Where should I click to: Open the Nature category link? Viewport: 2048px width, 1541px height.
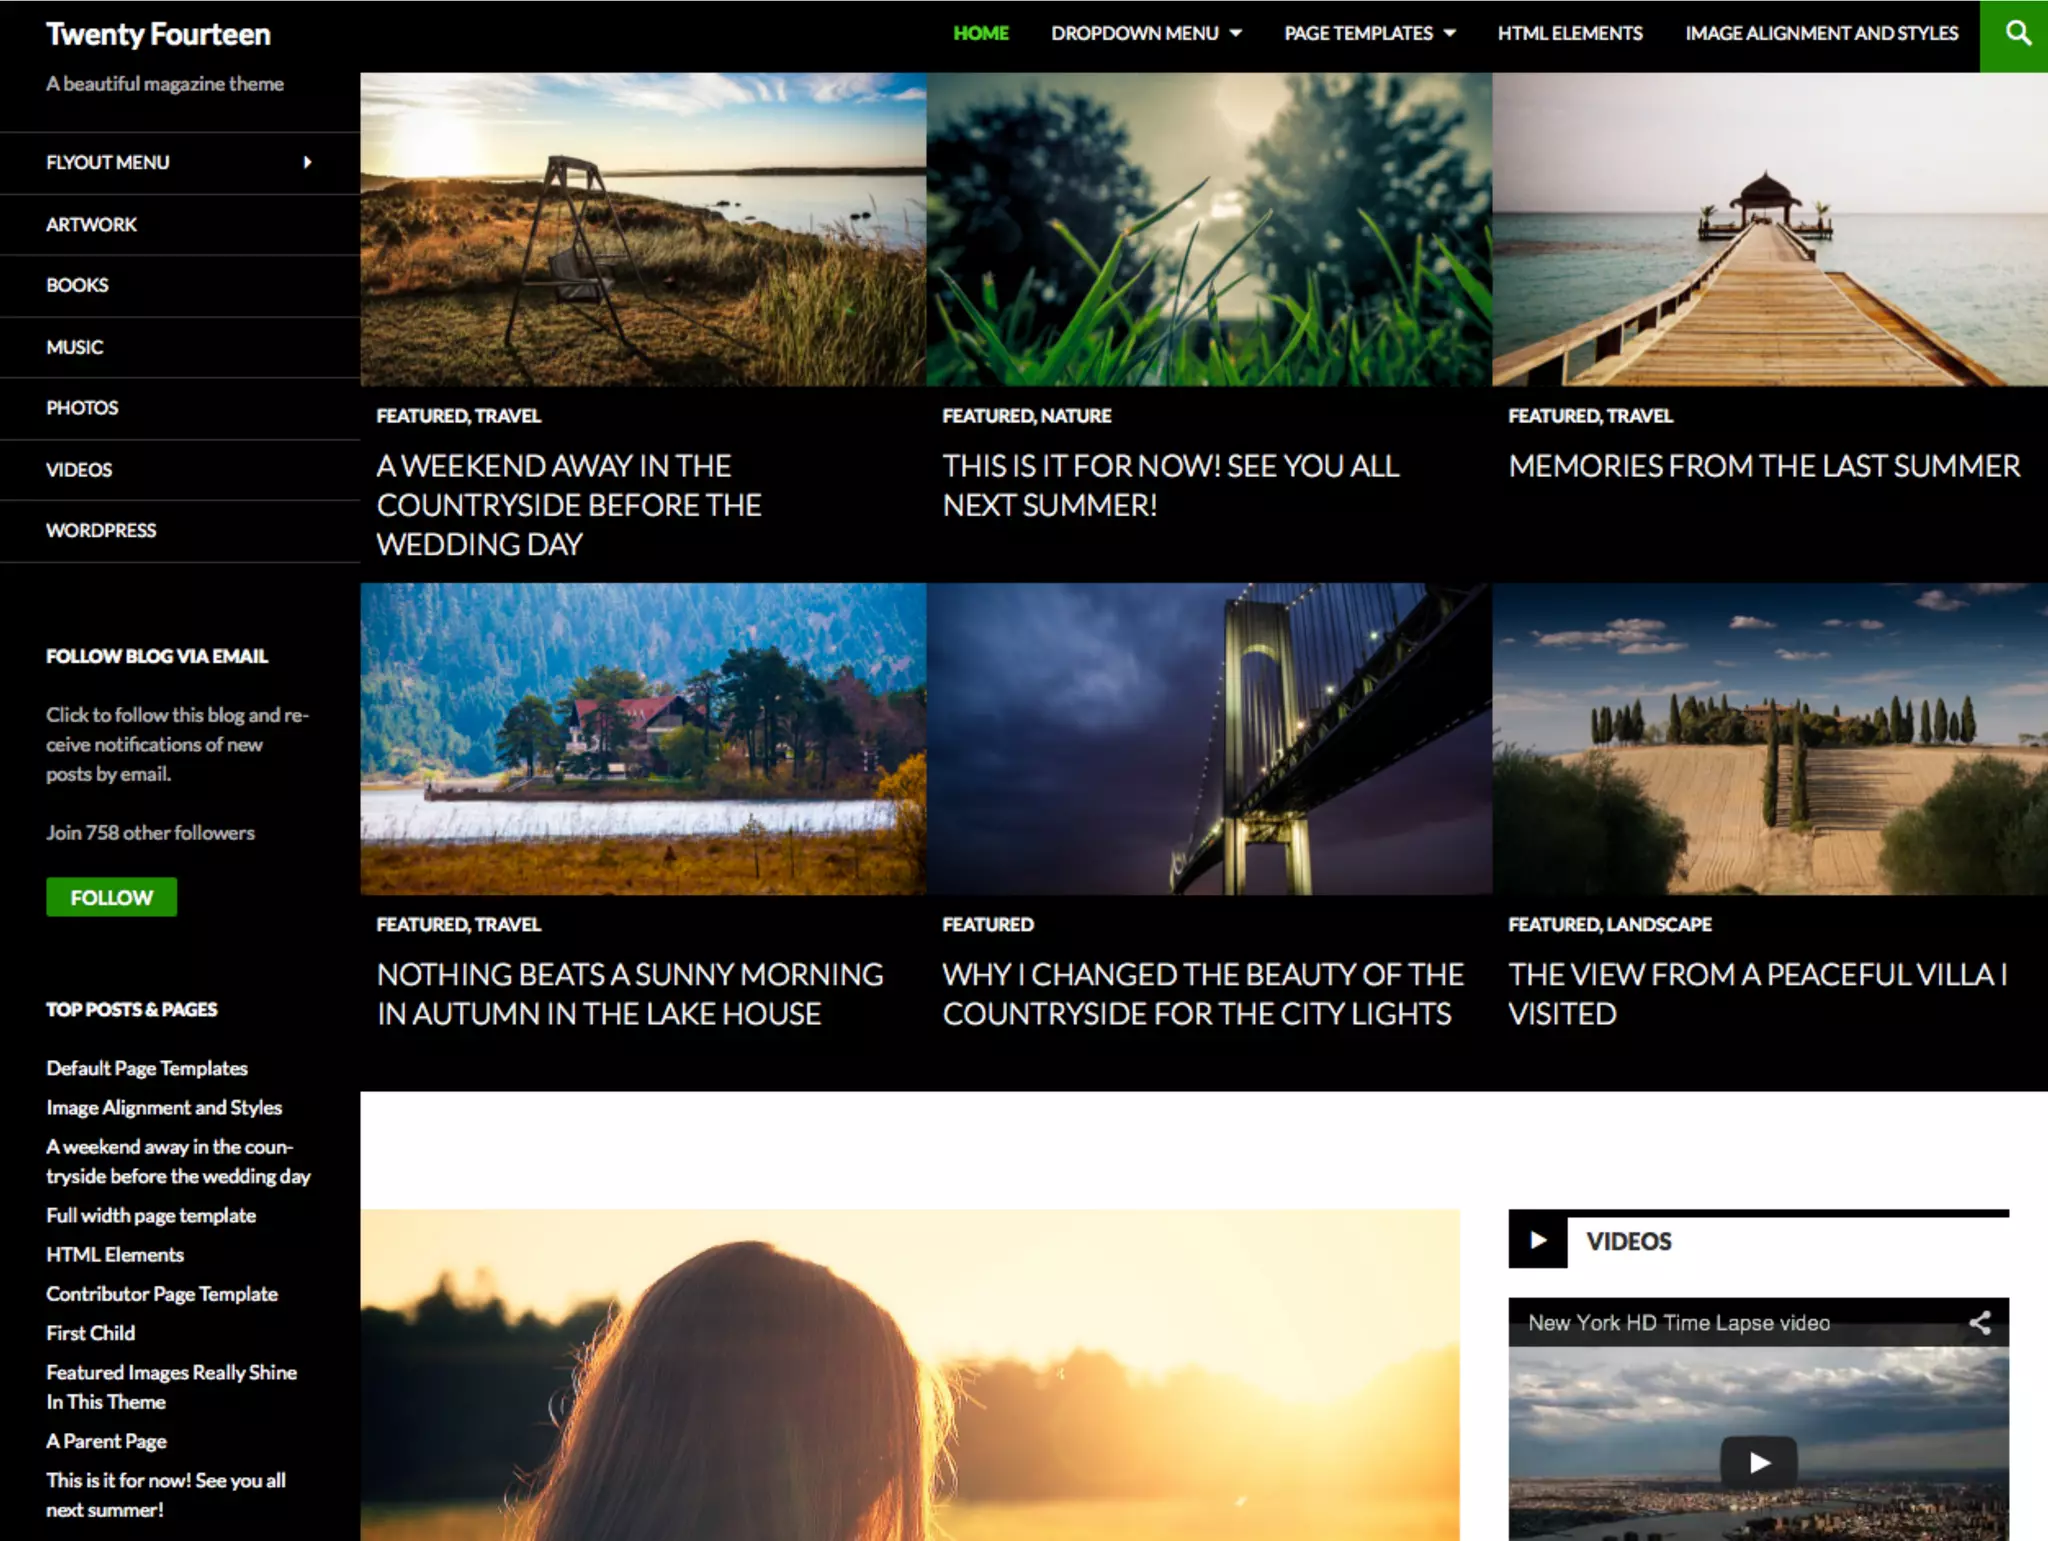click(x=1076, y=416)
